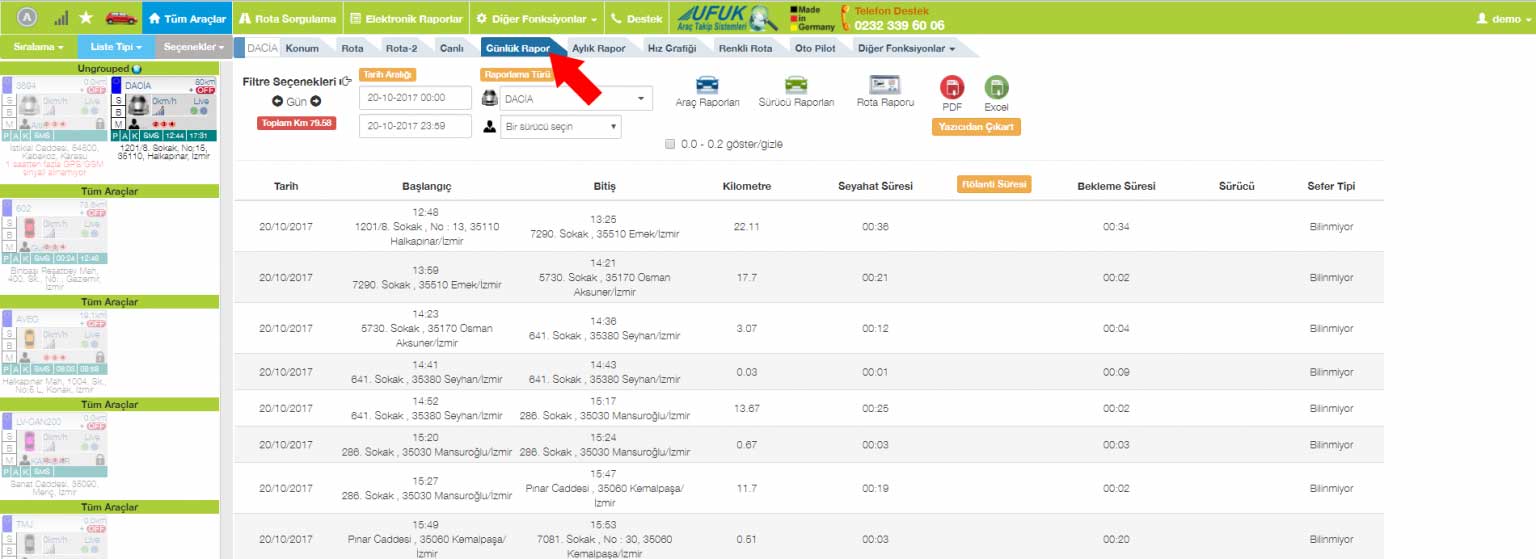Viewport: 1536px width, 559px height.
Task: Click the end date field 20-10-2017 23:59
Action: tap(415, 126)
